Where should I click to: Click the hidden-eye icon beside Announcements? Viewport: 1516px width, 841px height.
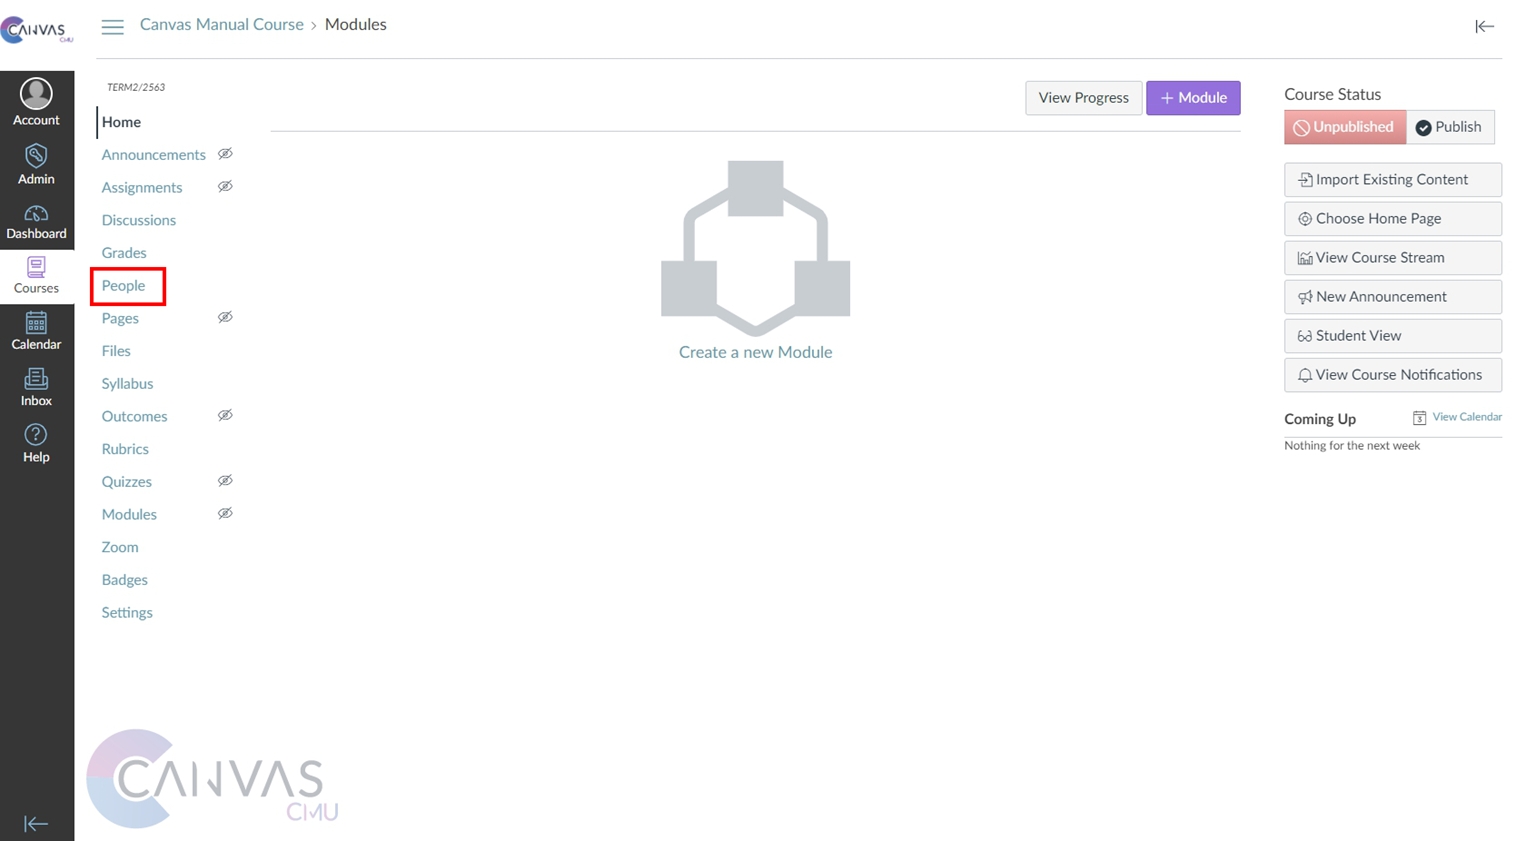pos(225,154)
